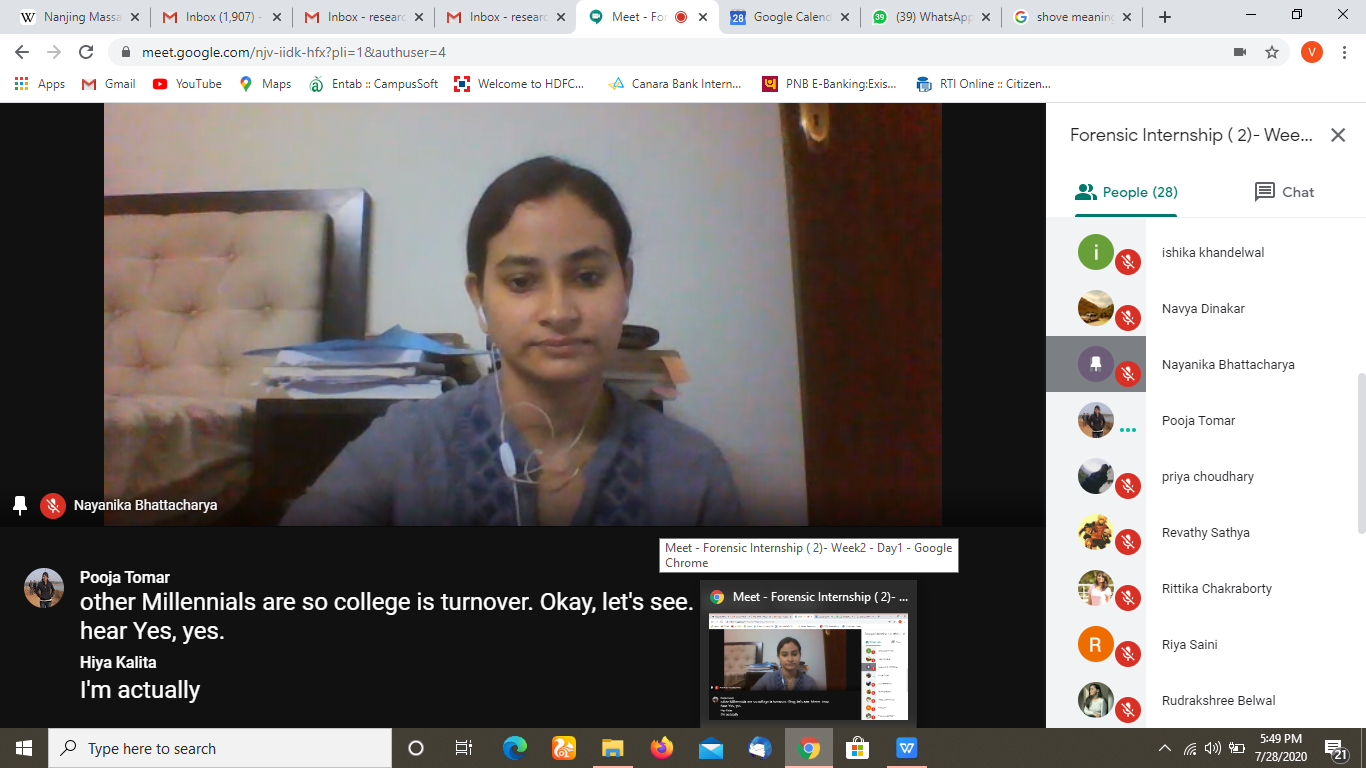Open Chrome's three-dot customize menu
The image size is (1366, 768).
1343,51
